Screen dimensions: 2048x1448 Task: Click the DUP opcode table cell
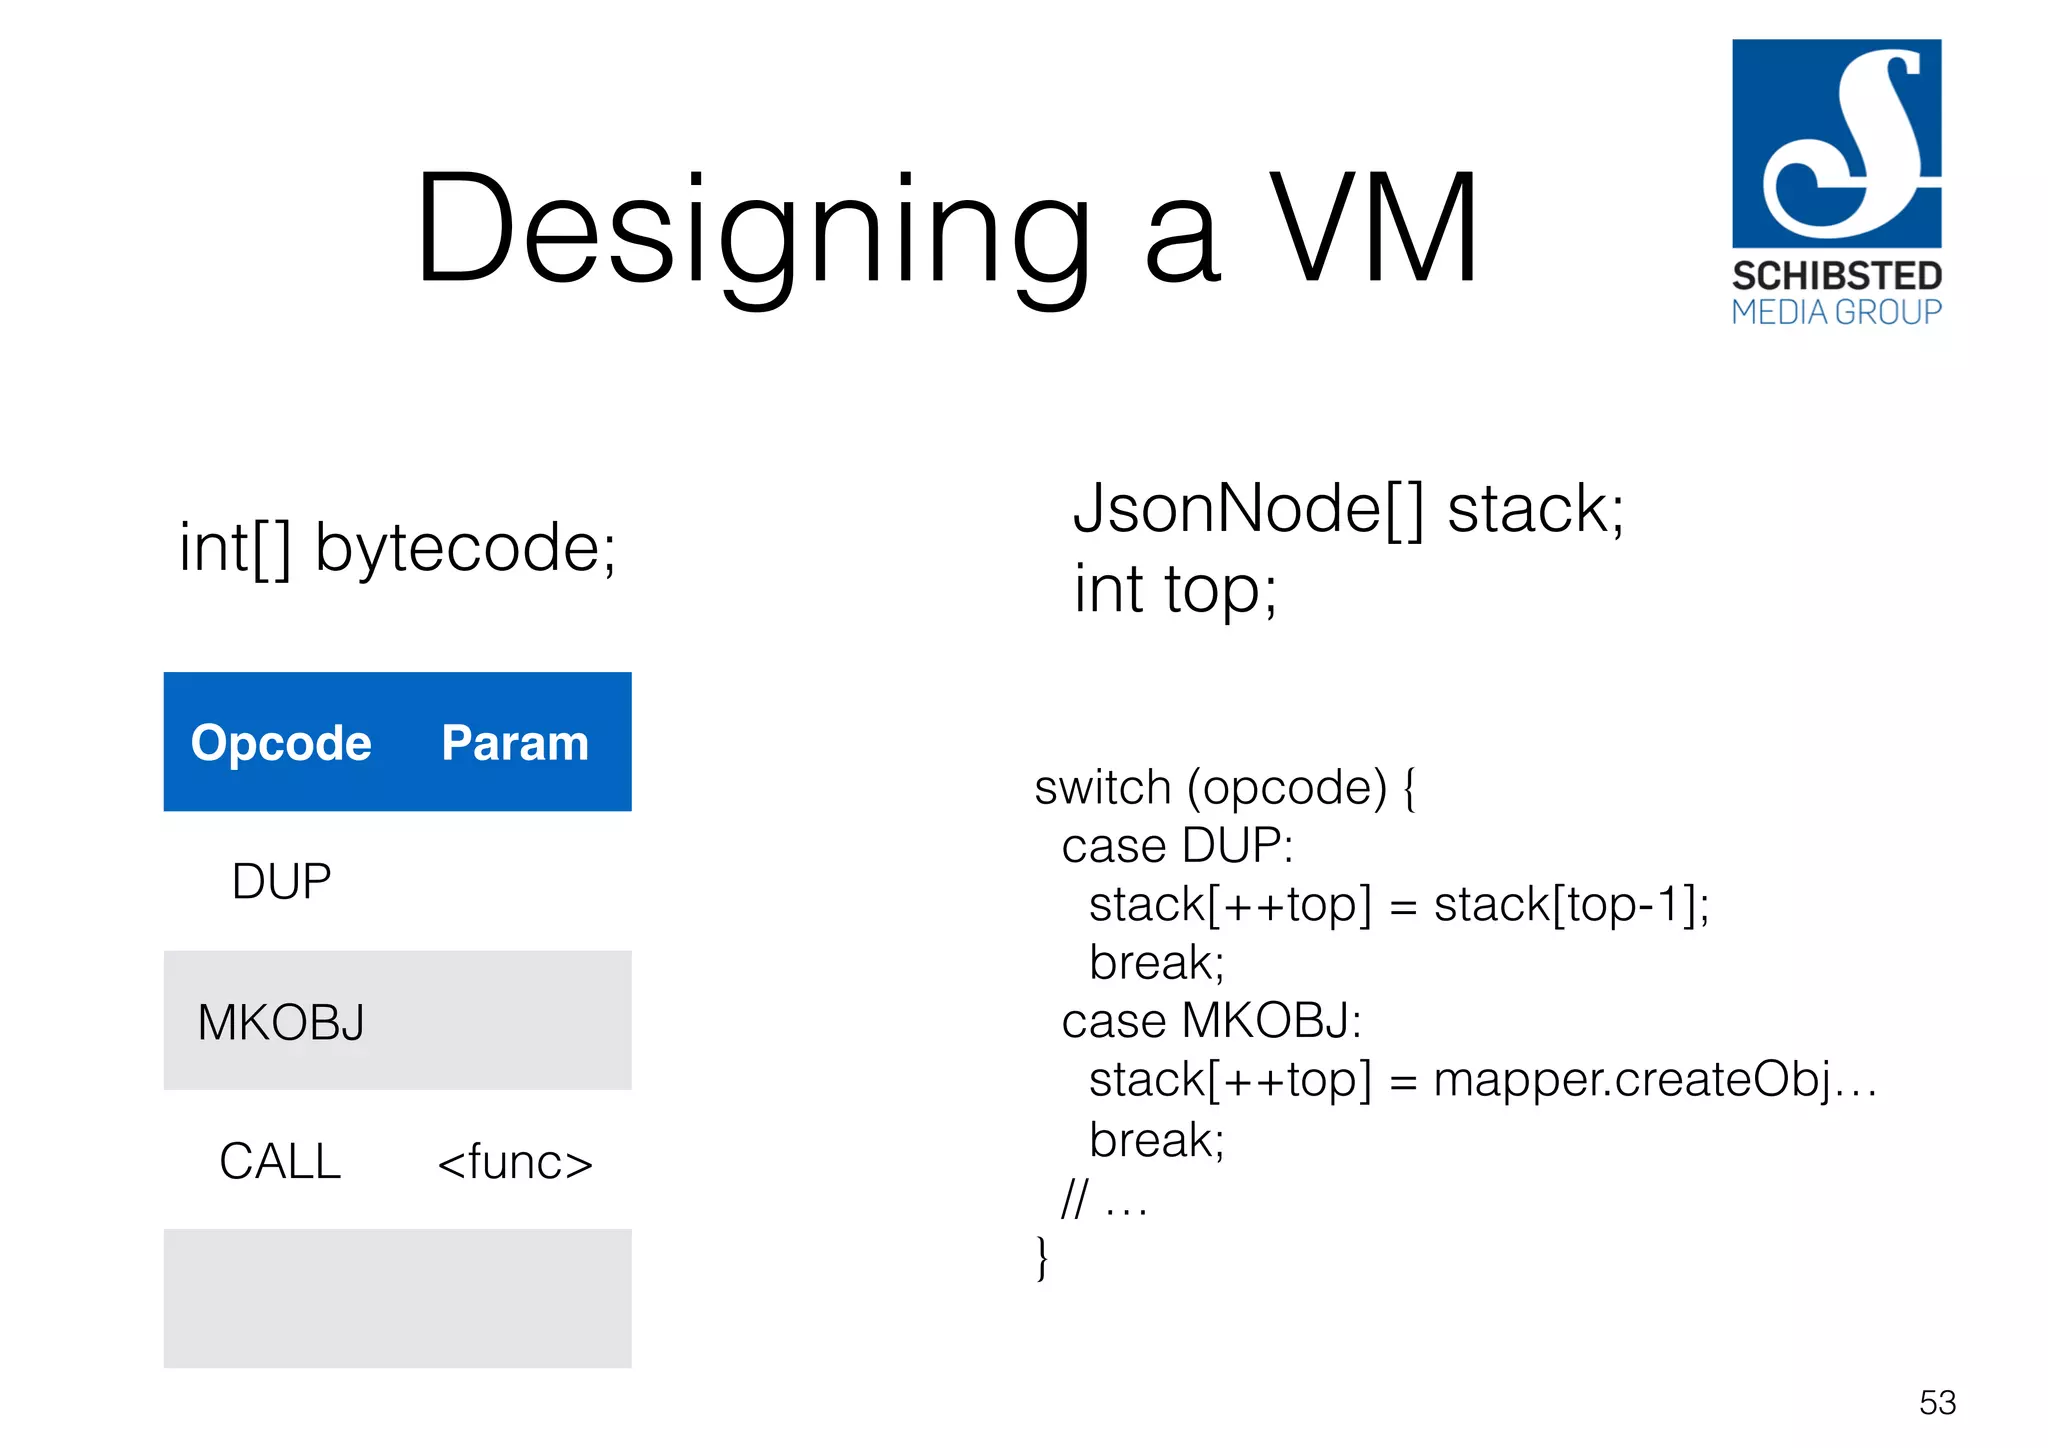point(281,881)
